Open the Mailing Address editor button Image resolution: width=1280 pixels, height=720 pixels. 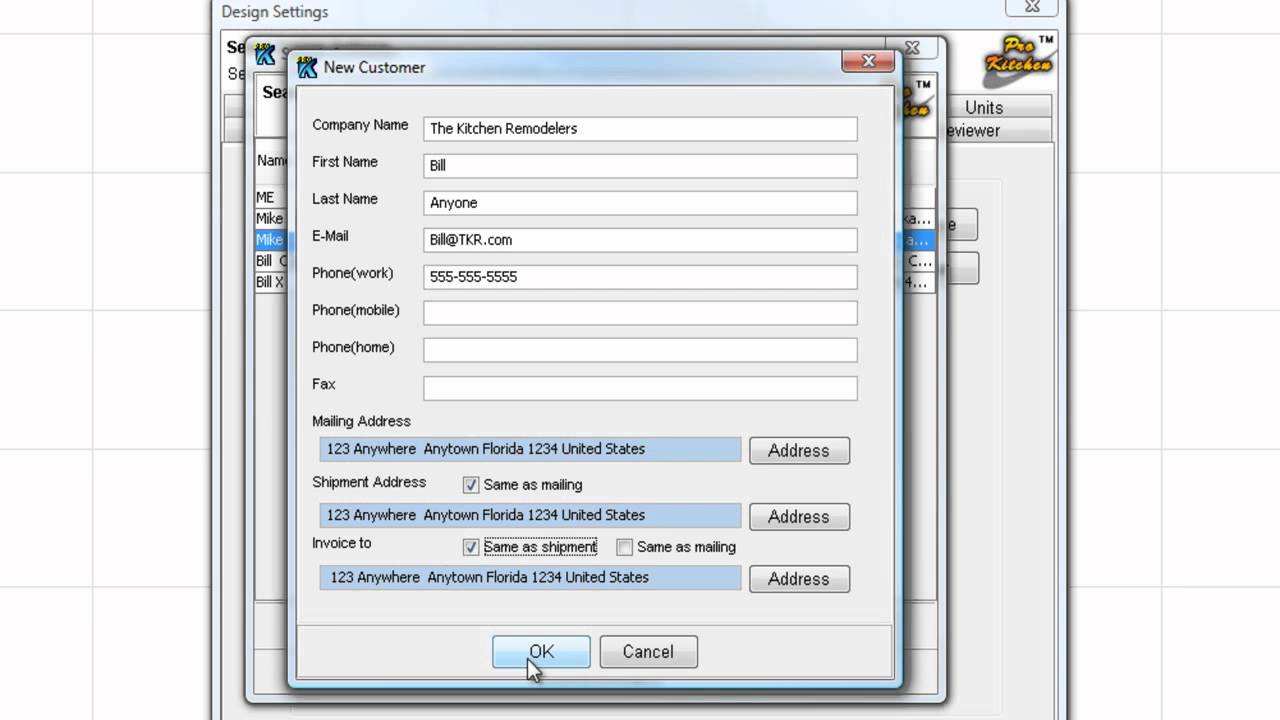pyautogui.click(x=799, y=451)
